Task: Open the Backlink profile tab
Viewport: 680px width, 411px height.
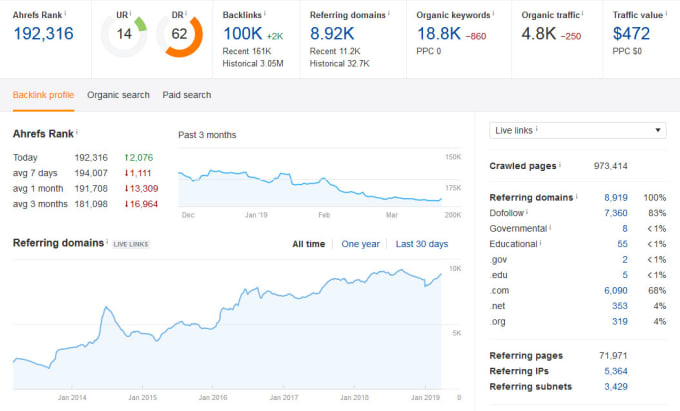Action: 43,95
